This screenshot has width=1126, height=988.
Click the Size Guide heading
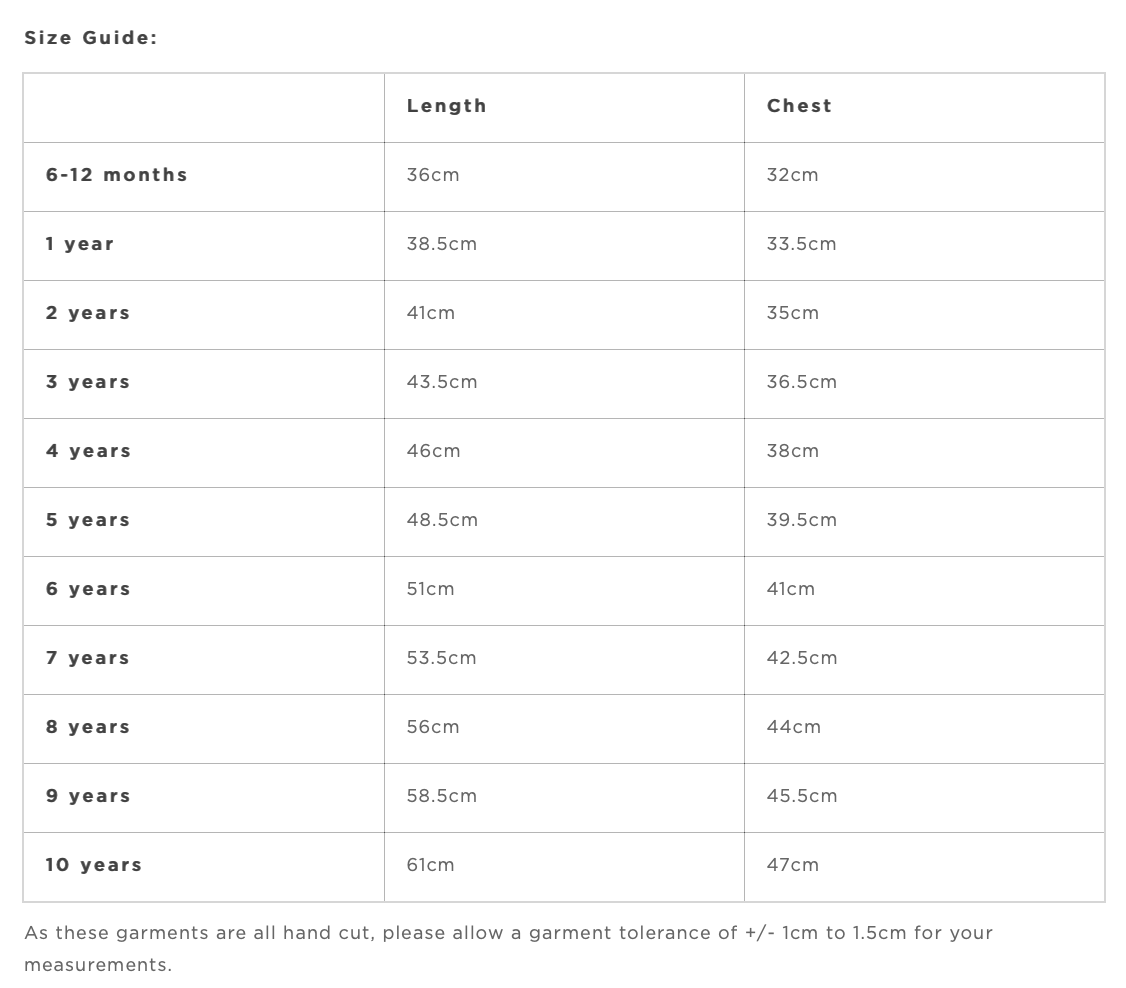point(91,38)
